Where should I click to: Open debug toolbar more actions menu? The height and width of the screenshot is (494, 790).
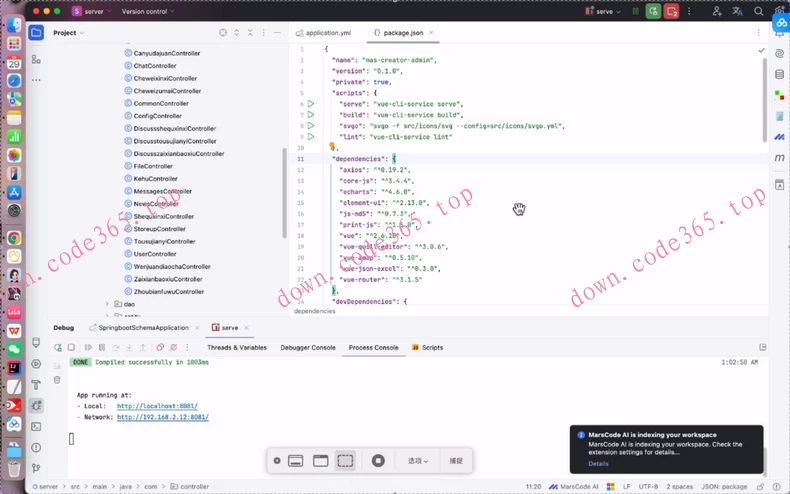(x=187, y=347)
